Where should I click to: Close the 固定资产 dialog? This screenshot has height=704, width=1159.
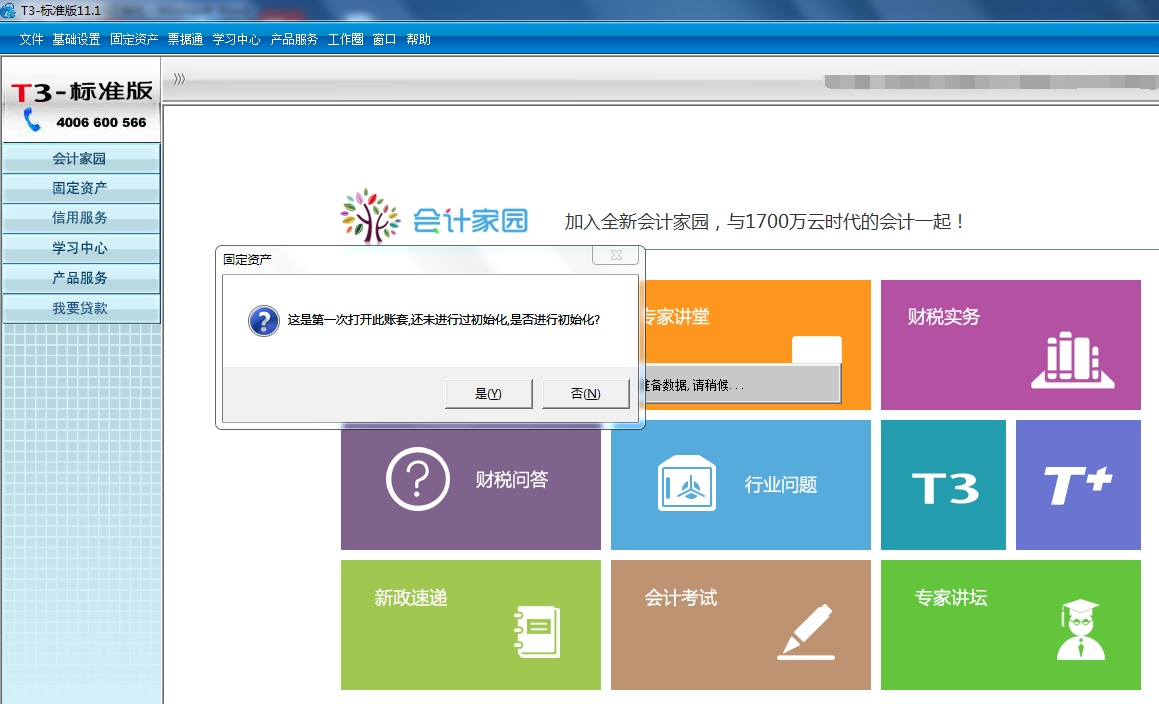pyautogui.click(x=616, y=255)
